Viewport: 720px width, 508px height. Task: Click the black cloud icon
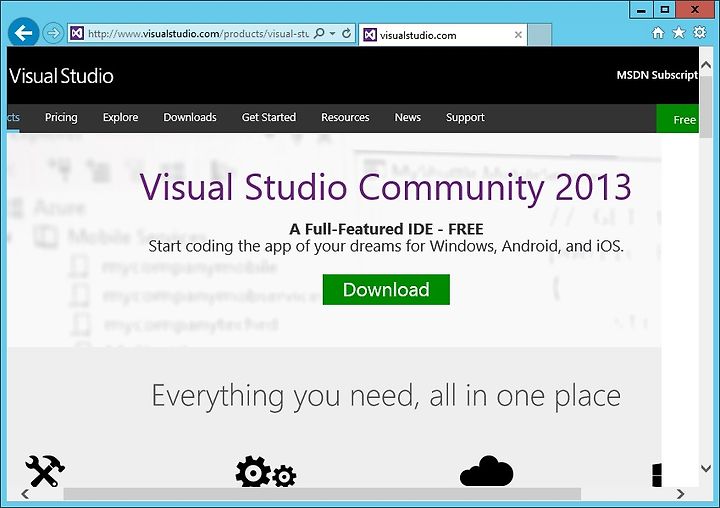tap(486, 471)
